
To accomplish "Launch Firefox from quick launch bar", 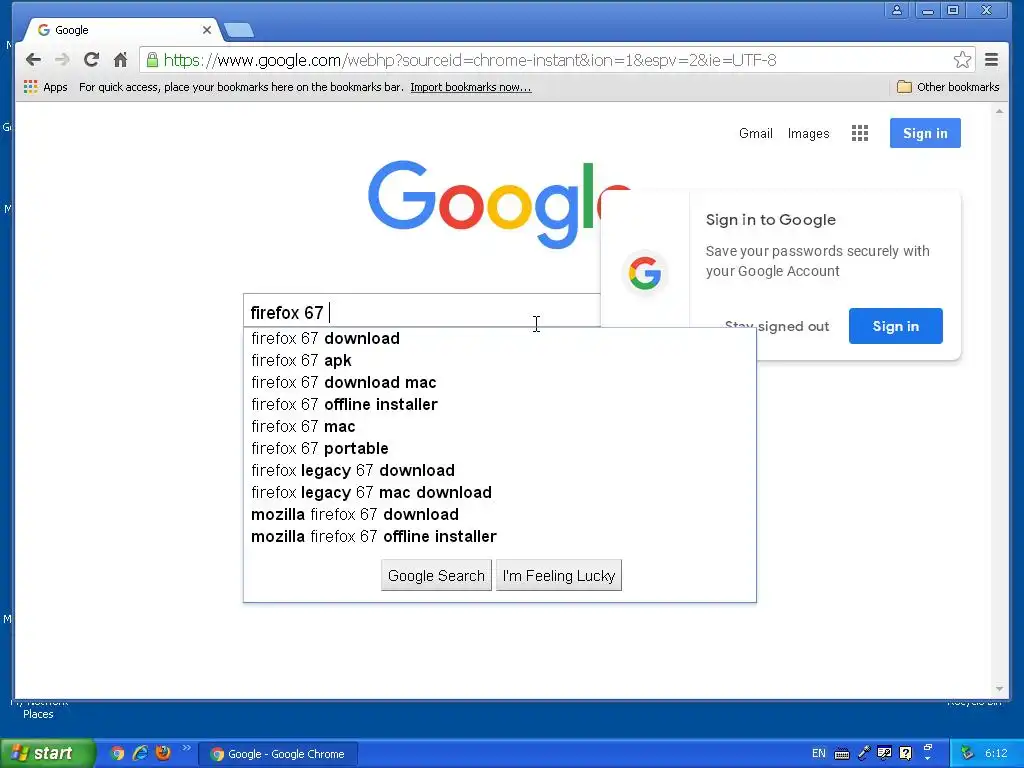I will pyautogui.click(x=163, y=753).
